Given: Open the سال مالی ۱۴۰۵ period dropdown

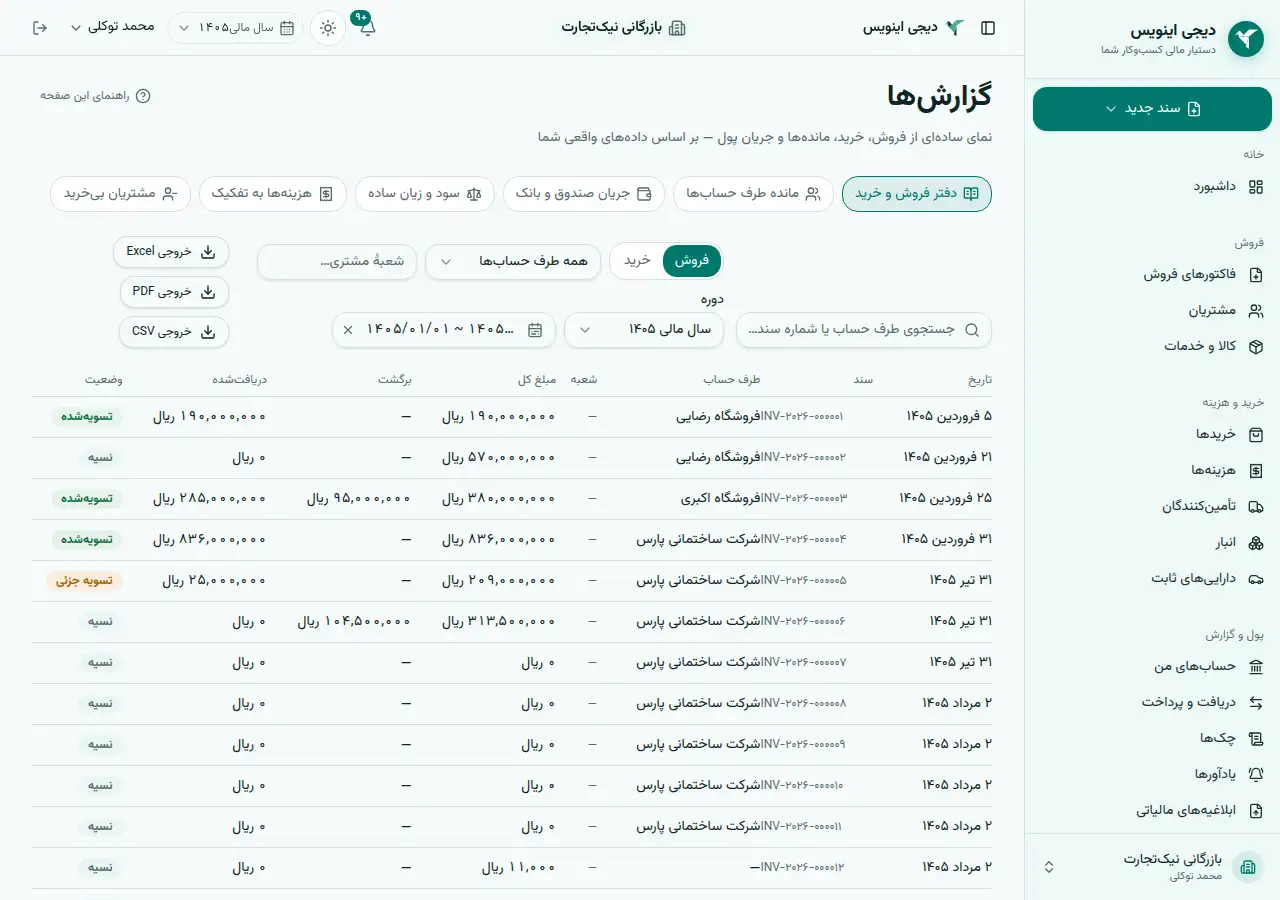Looking at the screenshot, I should click(644, 329).
